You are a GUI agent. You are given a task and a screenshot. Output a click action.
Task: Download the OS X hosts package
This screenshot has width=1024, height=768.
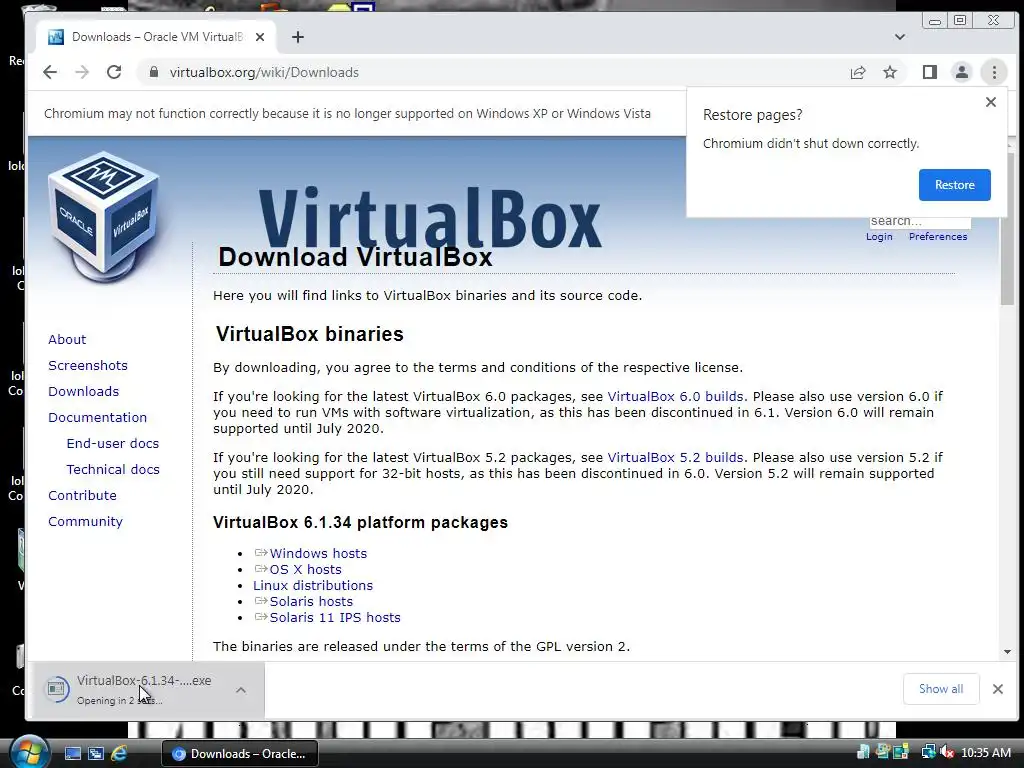[305, 569]
